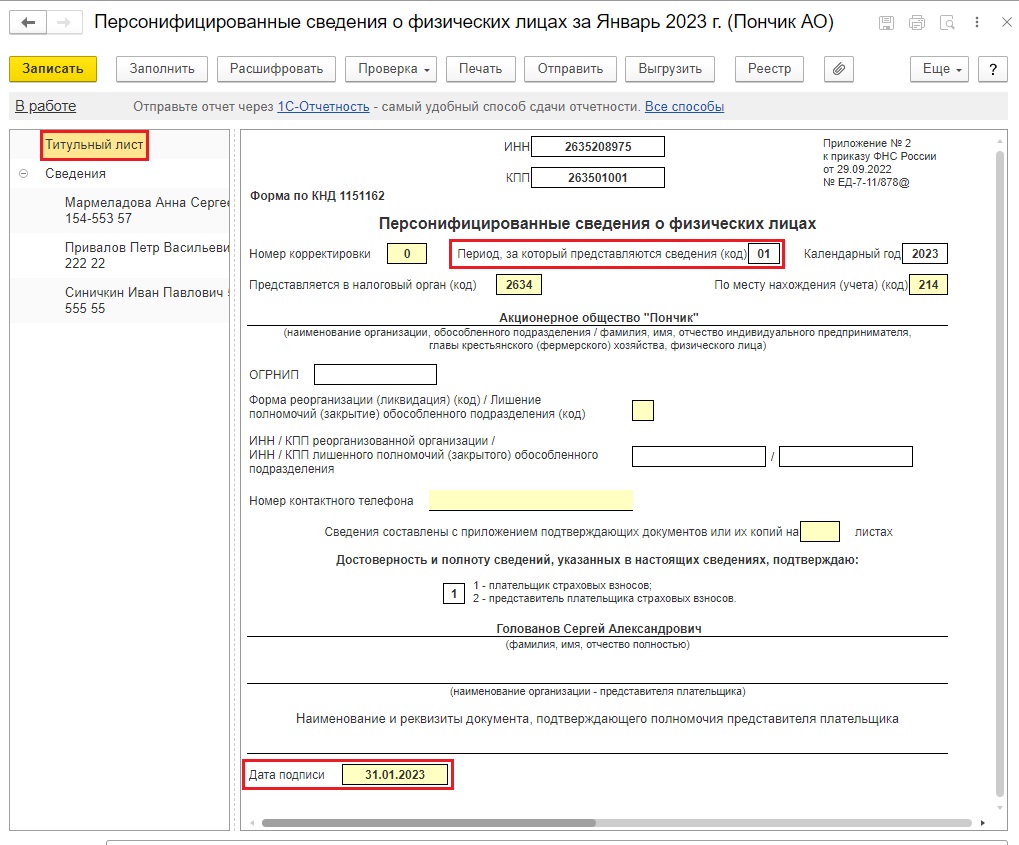Open the В работе status link
The image size is (1019, 845).
click(x=45, y=106)
